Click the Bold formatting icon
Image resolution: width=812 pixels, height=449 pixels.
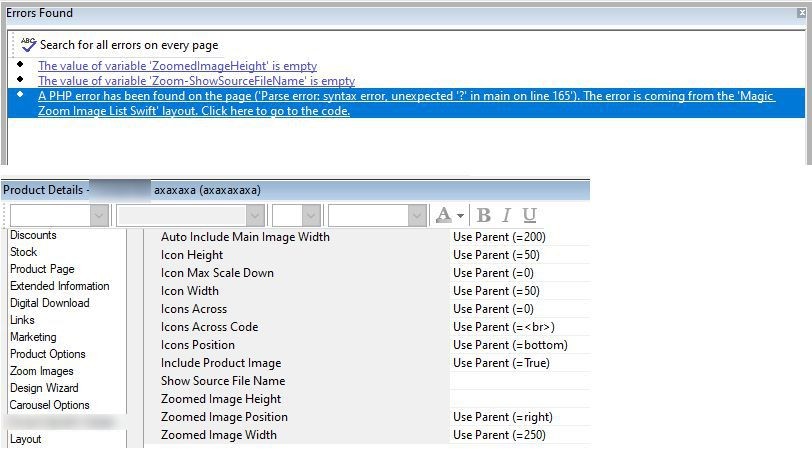tap(484, 215)
